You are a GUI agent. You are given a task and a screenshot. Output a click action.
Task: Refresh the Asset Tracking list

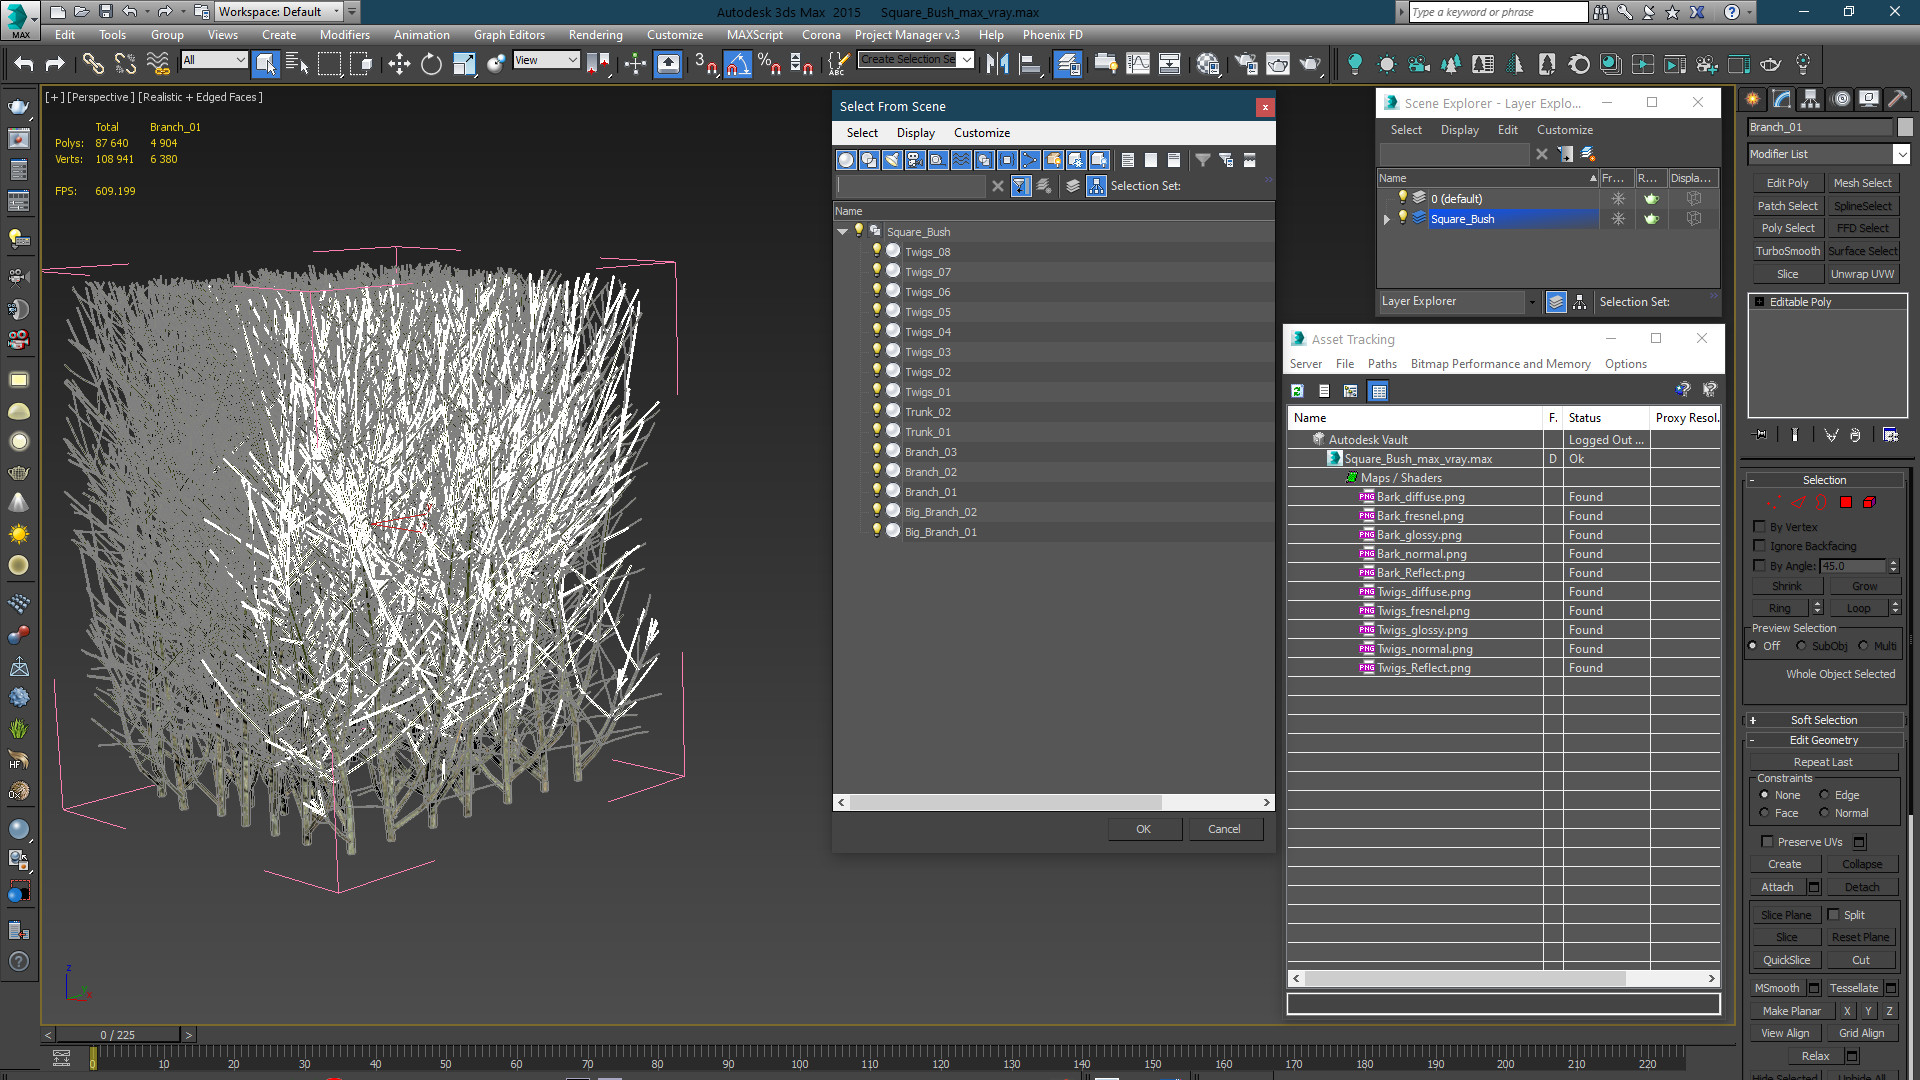click(x=1297, y=391)
